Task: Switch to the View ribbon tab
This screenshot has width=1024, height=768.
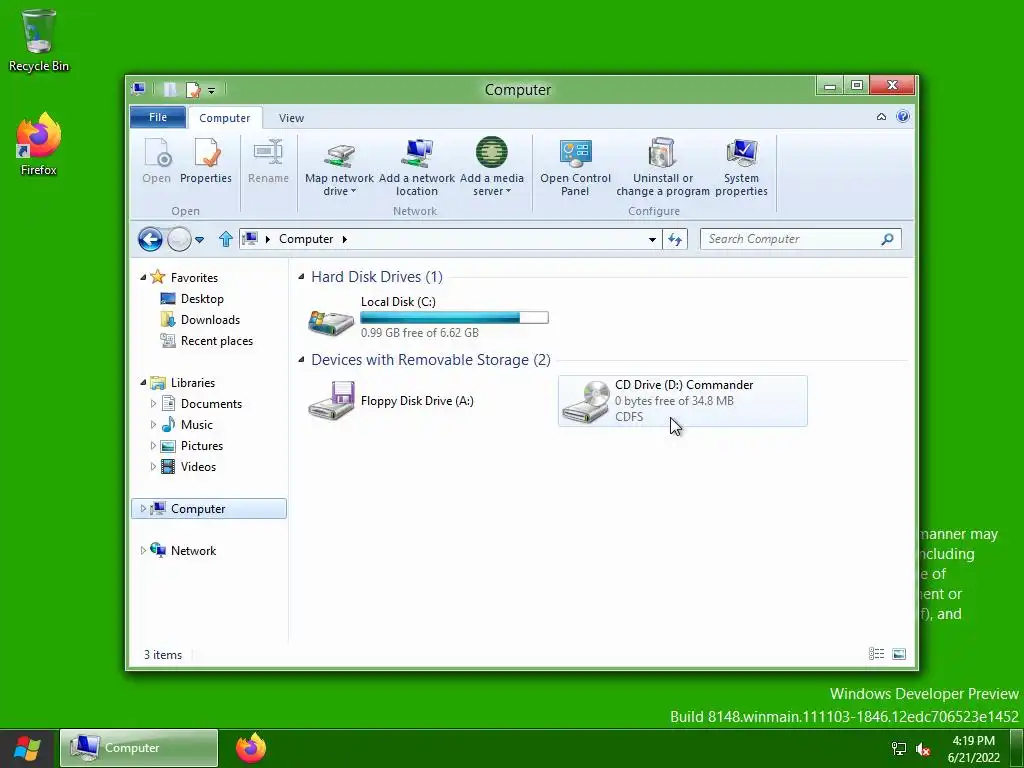Action: tap(291, 118)
